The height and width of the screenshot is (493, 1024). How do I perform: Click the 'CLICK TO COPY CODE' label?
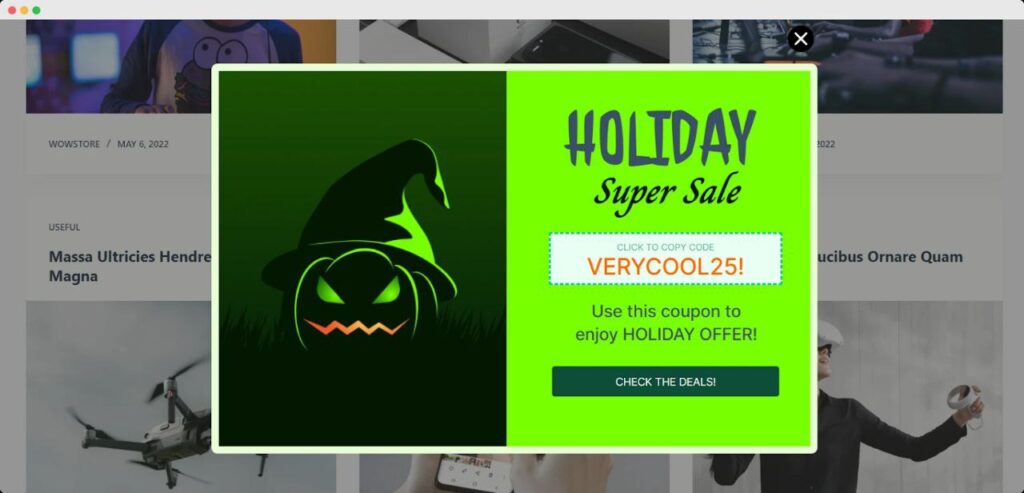[x=665, y=247]
